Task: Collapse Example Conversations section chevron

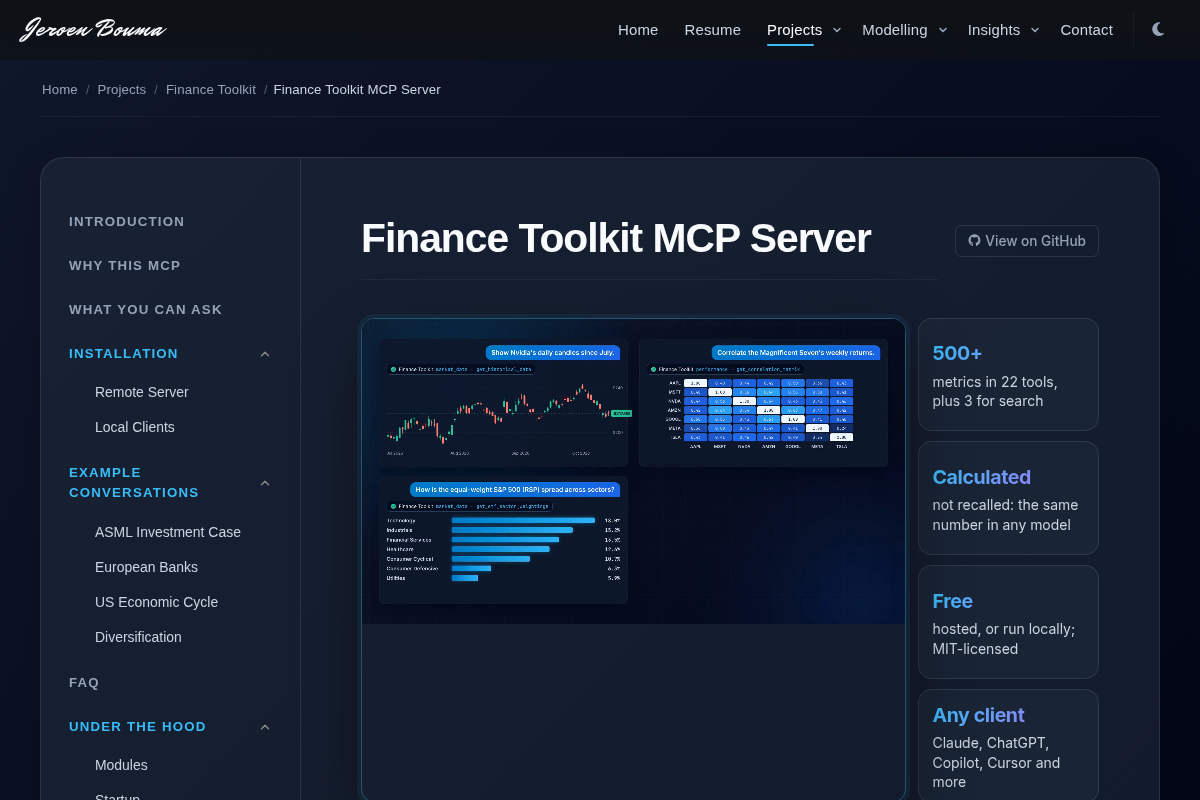Action: coord(265,483)
